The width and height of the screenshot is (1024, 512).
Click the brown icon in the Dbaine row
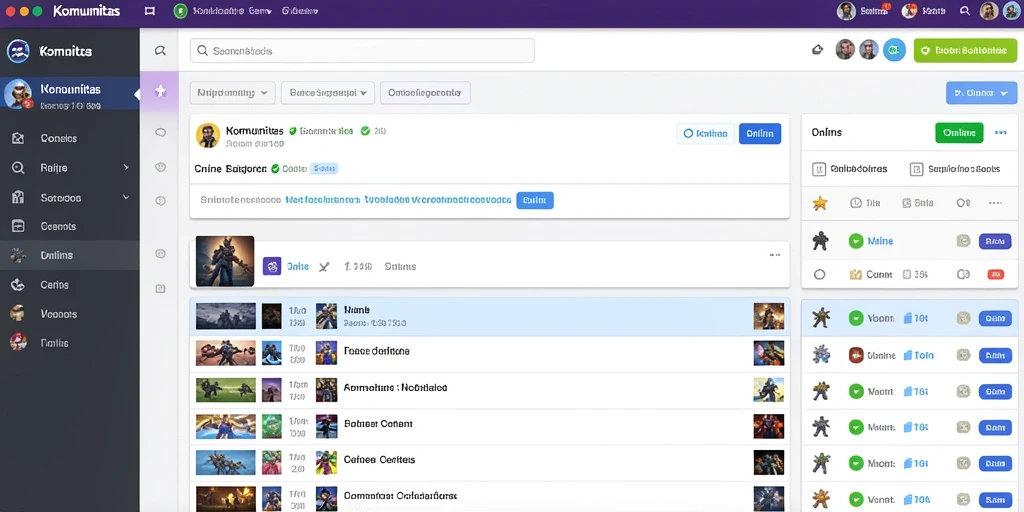[x=856, y=355]
